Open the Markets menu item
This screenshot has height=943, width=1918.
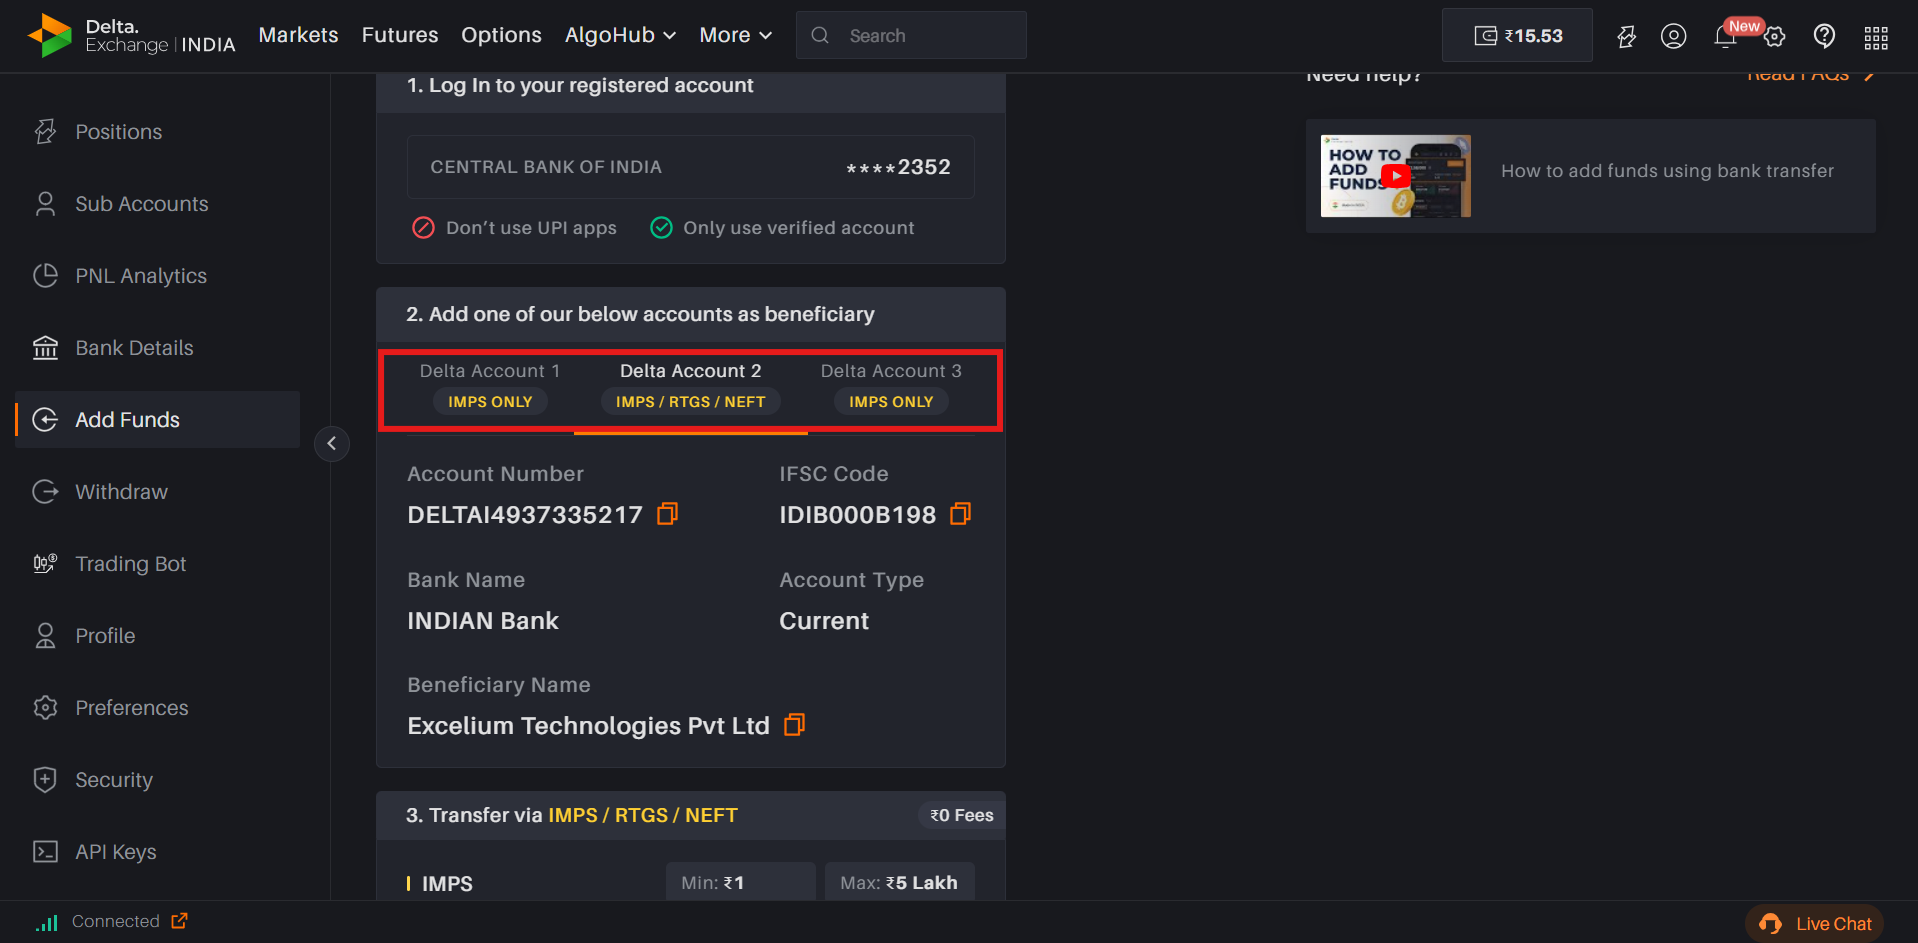pyautogui.click(x=298, y=35)
